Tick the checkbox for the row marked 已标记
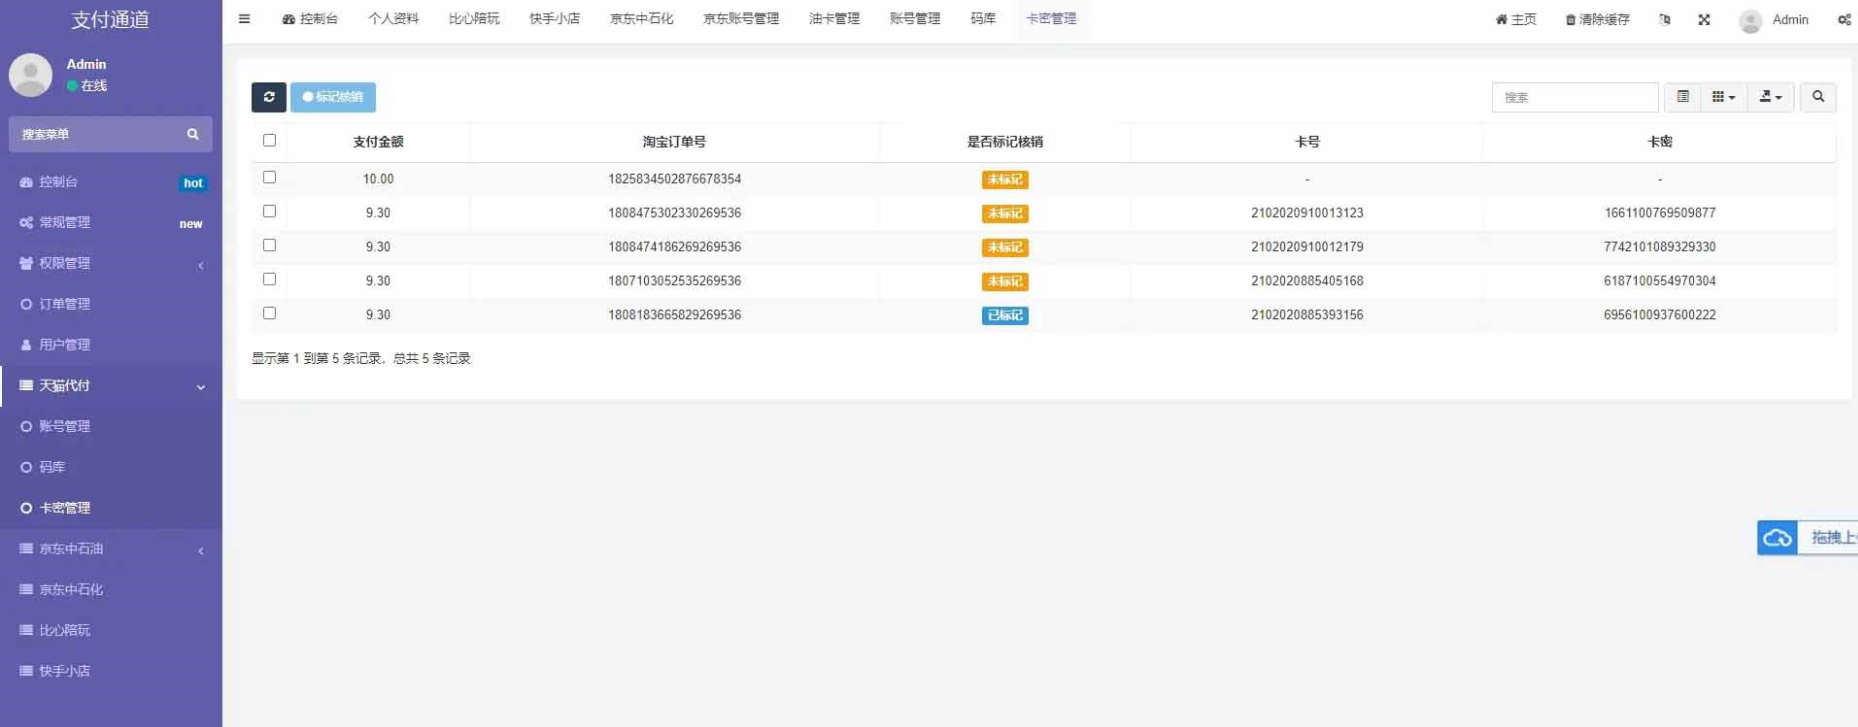Image resolution: width=1858 pixels, height=727 pixels. pos(269,314)
